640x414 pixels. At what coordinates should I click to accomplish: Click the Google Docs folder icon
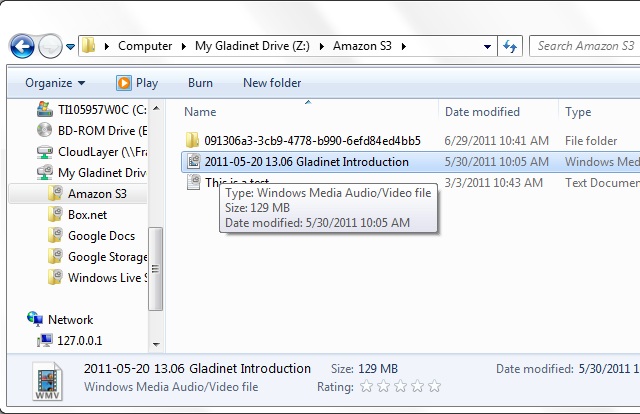[55, 235]
